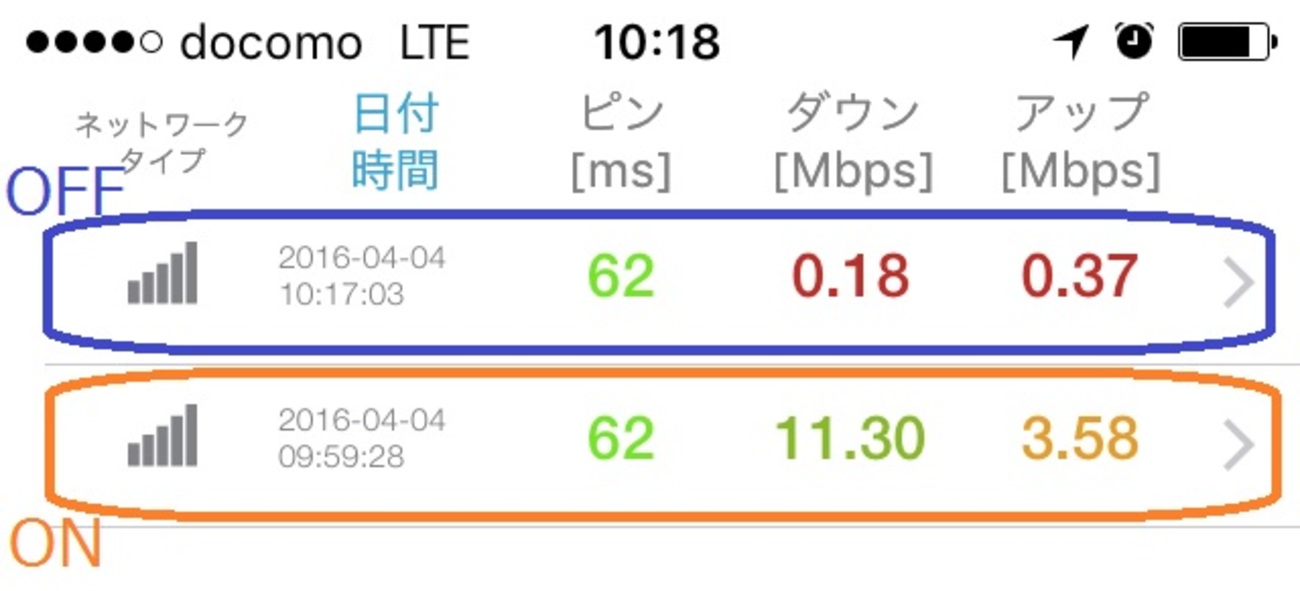Sort by ダウン [Mbps] column header
This screenshot has width=1300, height=591.
(x=853, y=143)
